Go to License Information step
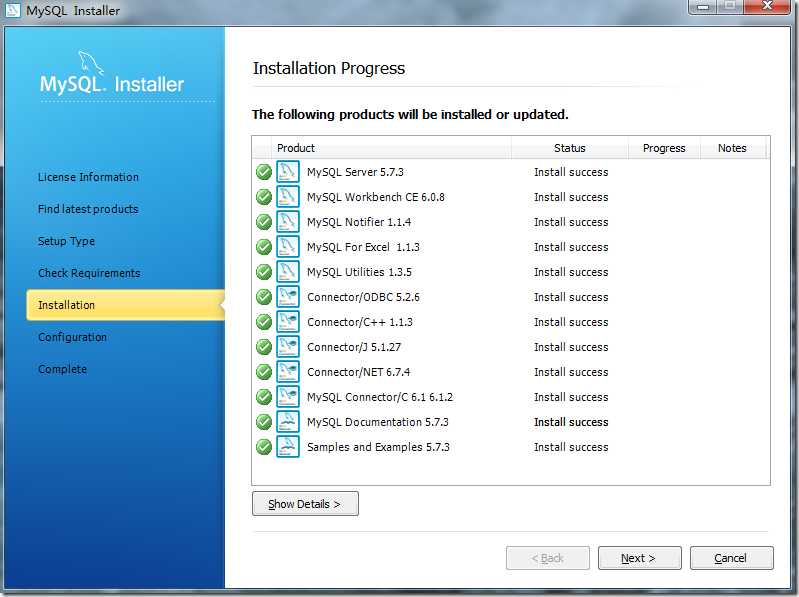Screen dimensions: 799x597 tap(88, 177)
